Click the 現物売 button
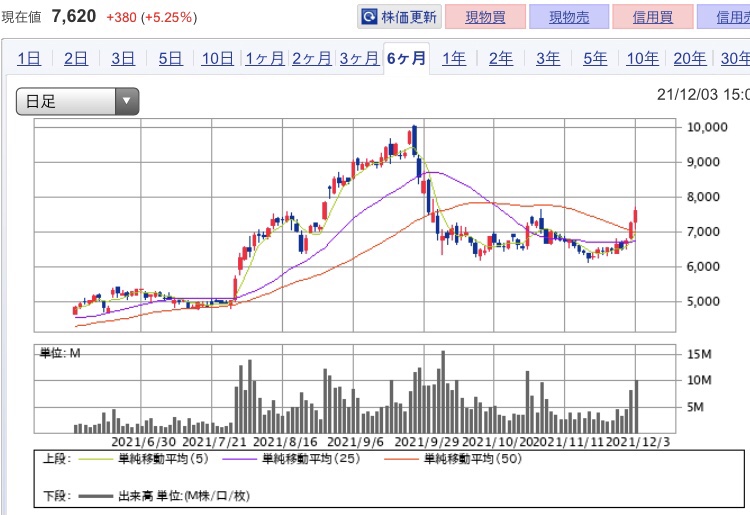Viewport: 750px width, 515px height. point(569,17)
